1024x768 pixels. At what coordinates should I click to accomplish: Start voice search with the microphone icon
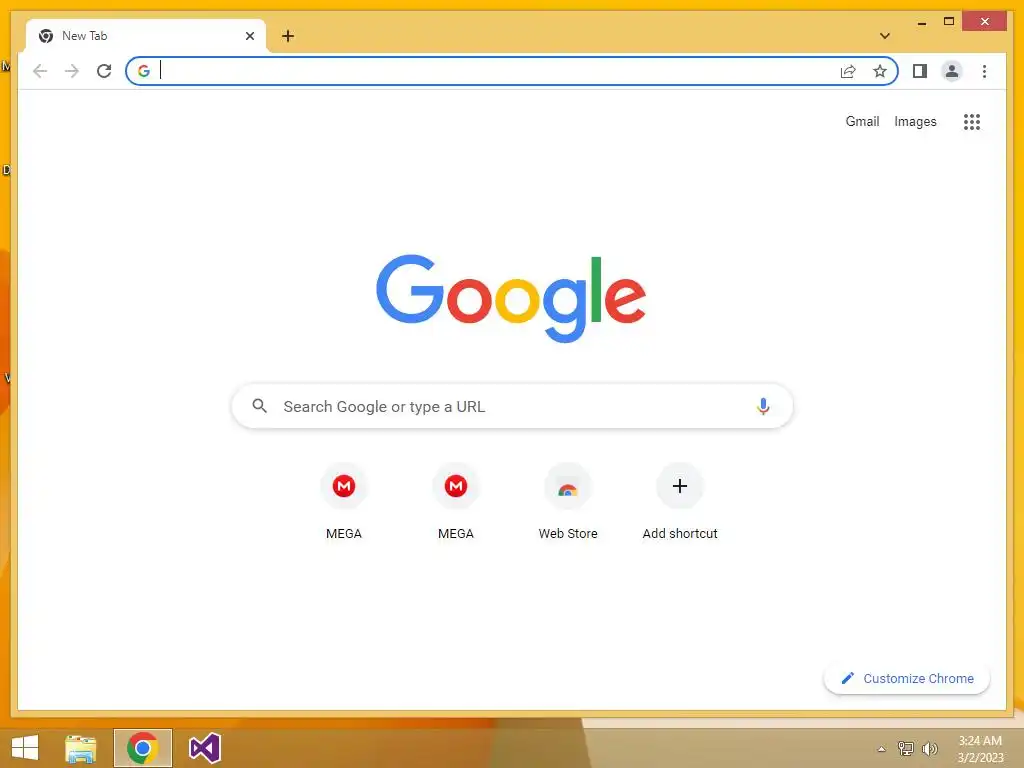[x=763, y=406]
